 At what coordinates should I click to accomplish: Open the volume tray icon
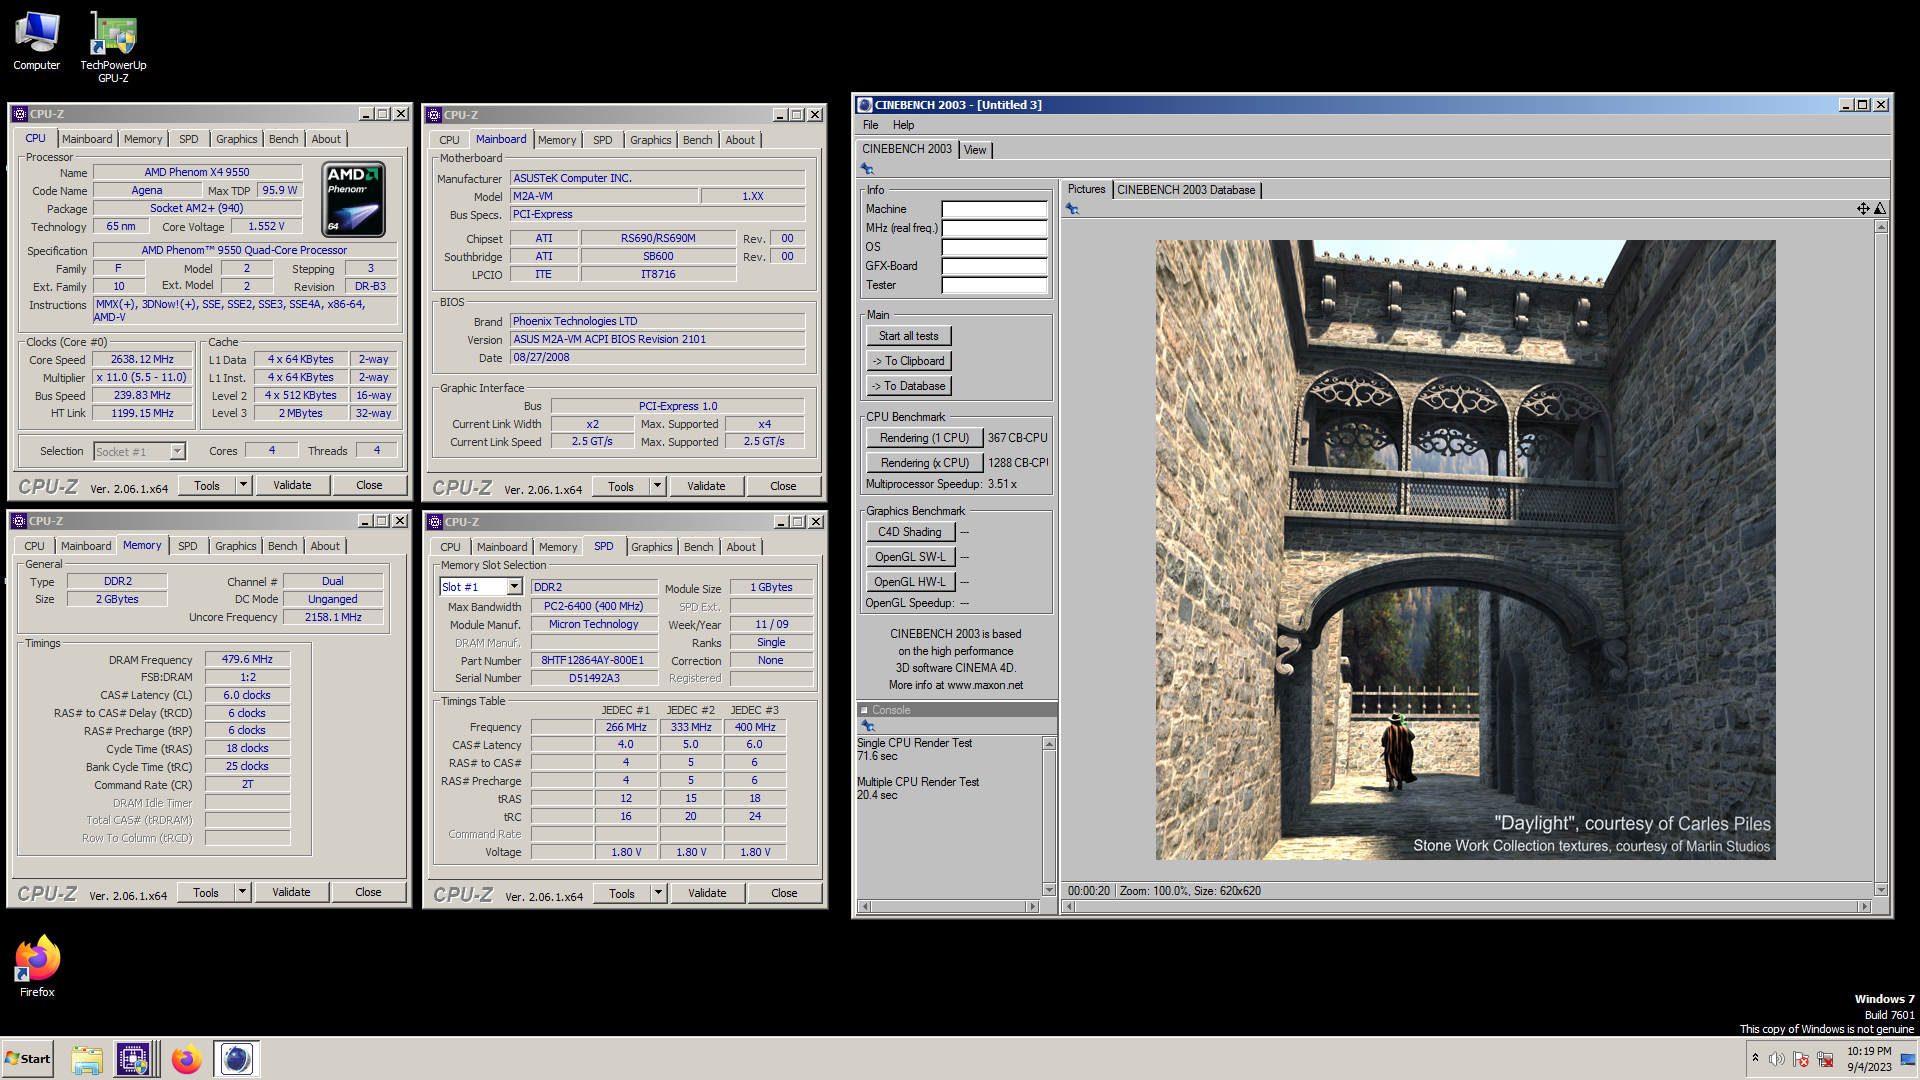(x=1777, y=1059)
